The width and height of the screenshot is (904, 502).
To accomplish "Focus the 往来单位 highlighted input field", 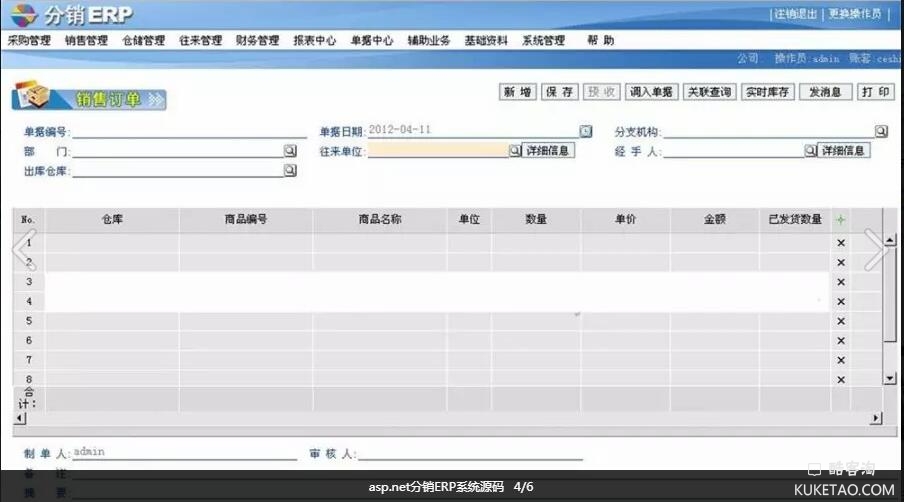I will (438, 150).
